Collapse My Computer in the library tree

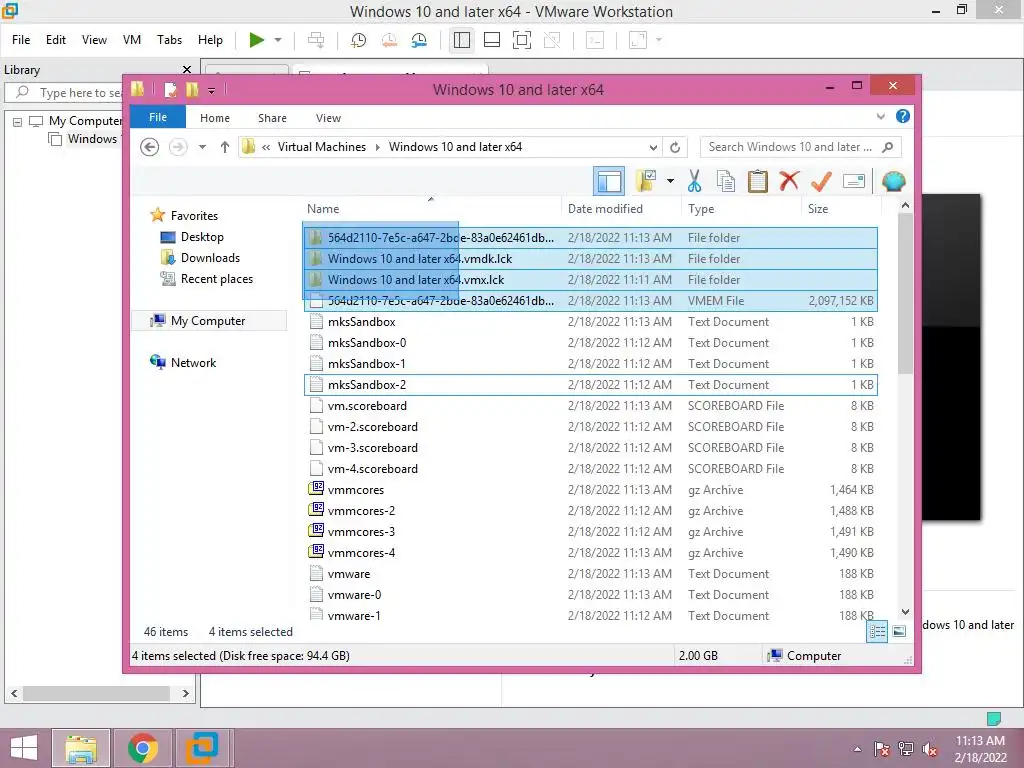tap(18, 121)
